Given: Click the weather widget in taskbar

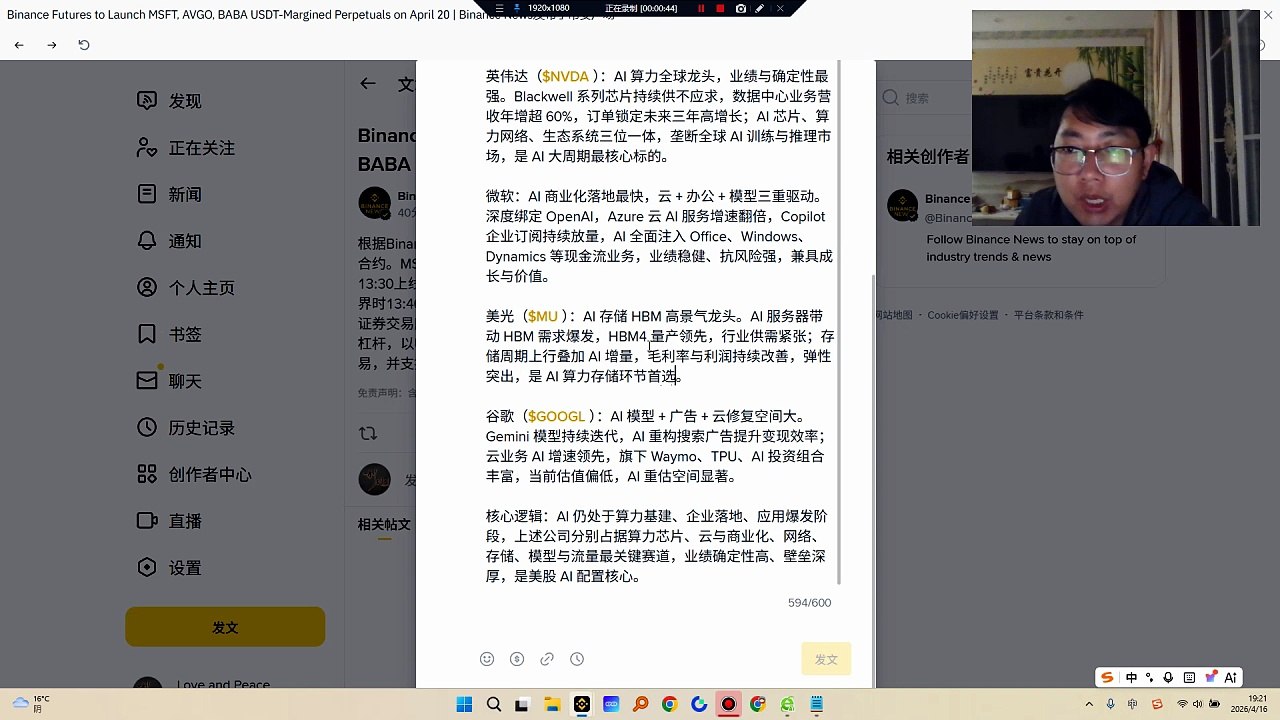Looking at the screenshot, I should click(x=30, y=704).
